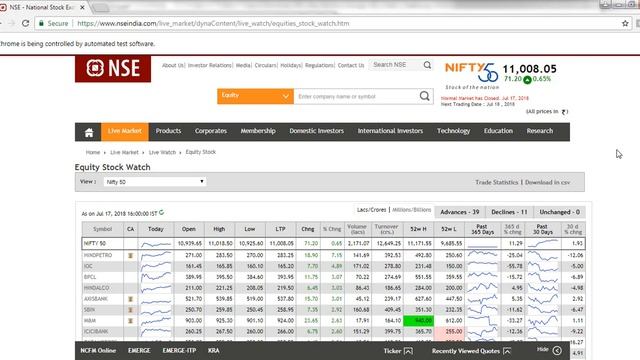
Task: Expand Recently Viewed Quotes arrow icon
Action: [x=507, y=351]
